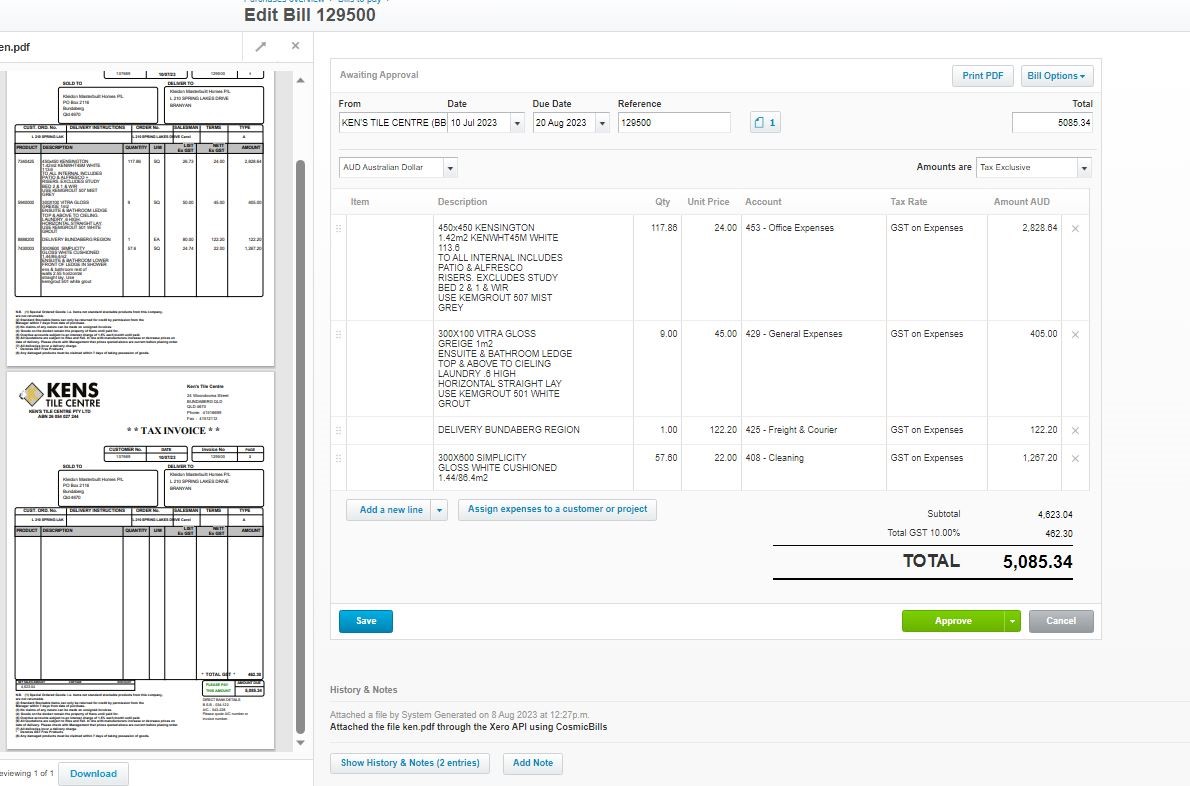Click the 300X100 VITRA GLOSS description cell
The image size is (1190, 786).
point(534,369)
